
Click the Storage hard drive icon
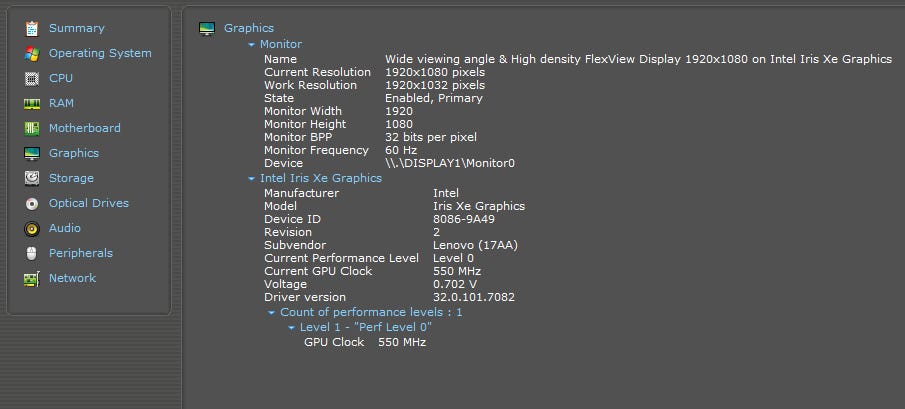[32, 178]
